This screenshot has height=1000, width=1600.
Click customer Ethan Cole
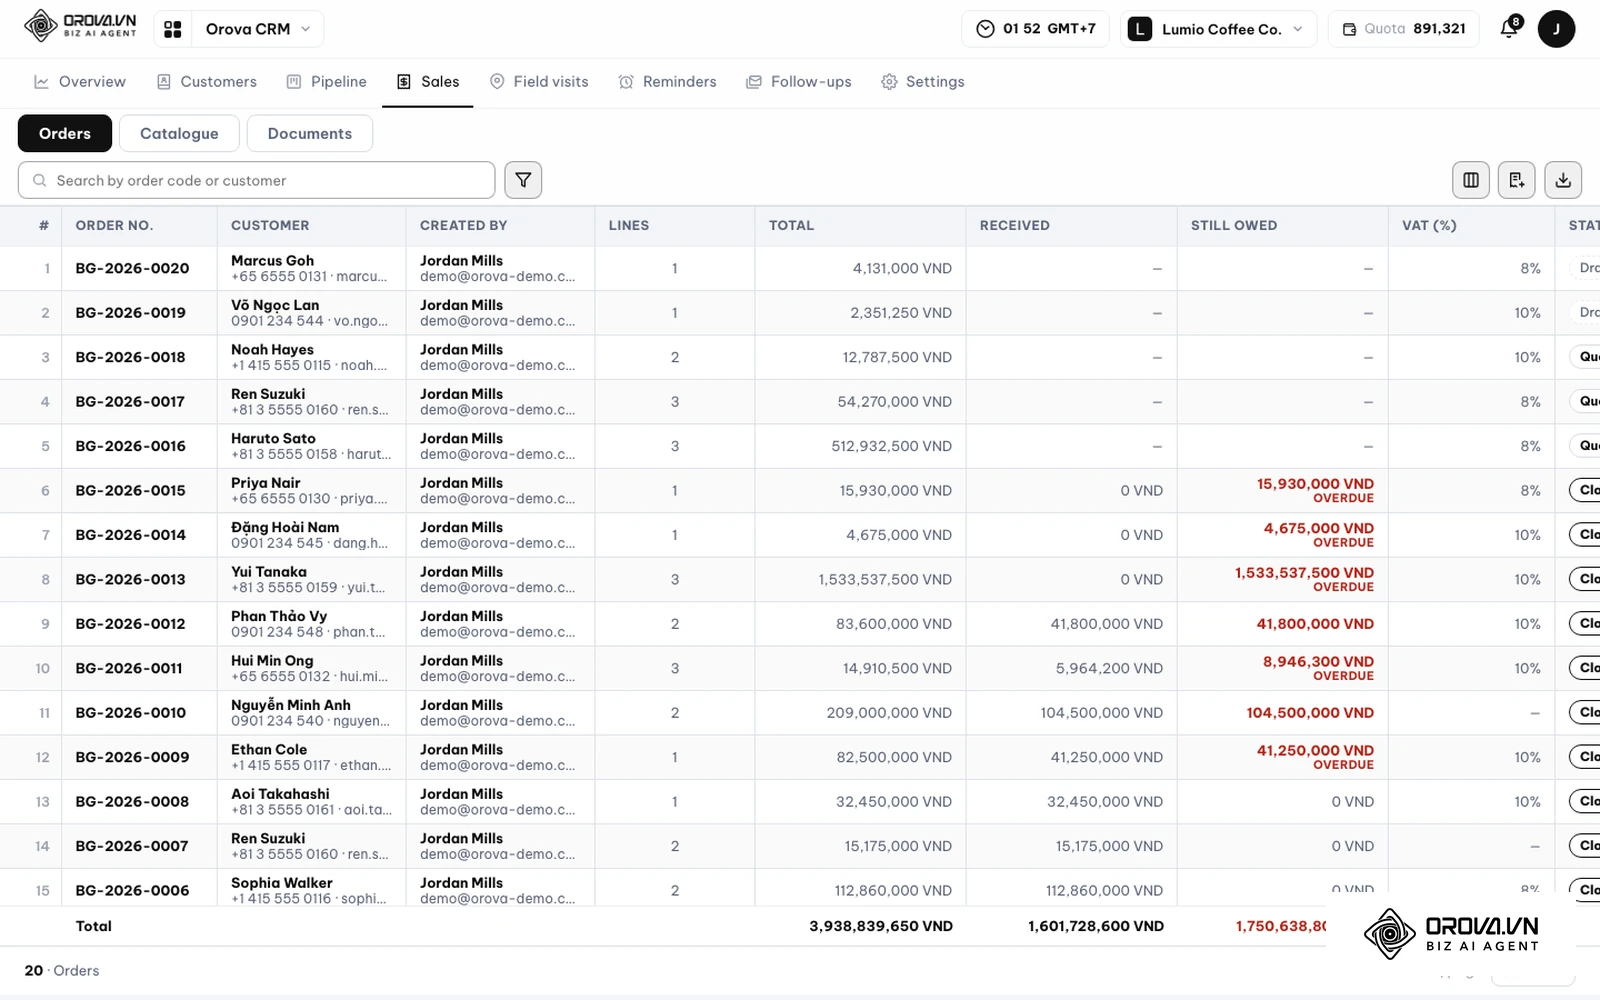[269, 750]
